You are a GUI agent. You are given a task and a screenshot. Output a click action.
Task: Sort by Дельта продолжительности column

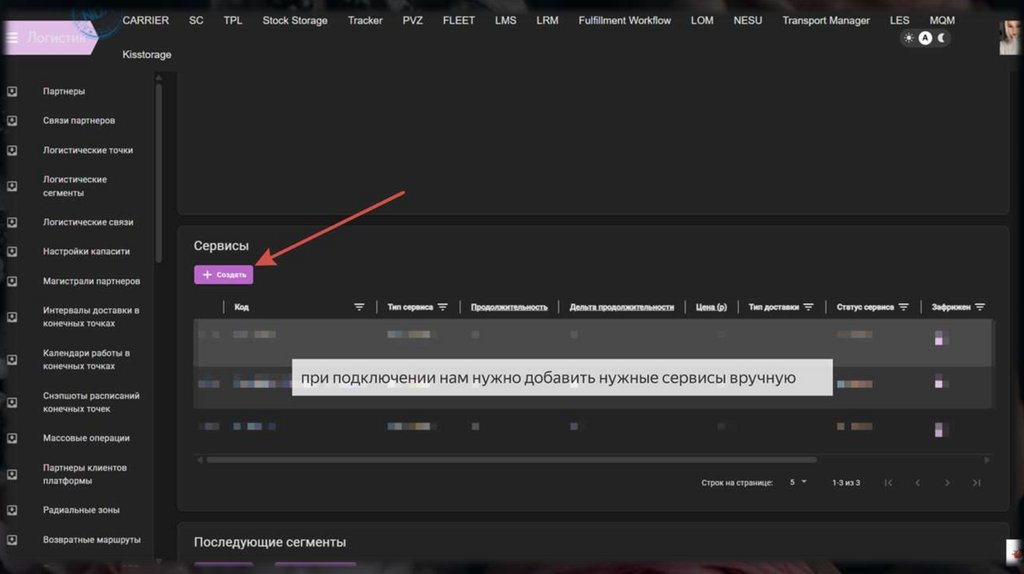tap(622, 307)
